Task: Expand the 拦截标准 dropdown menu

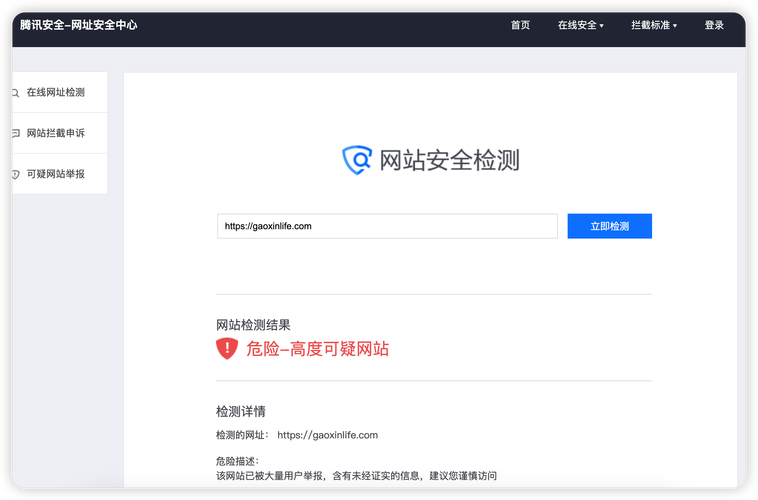Action: [654, 25]
